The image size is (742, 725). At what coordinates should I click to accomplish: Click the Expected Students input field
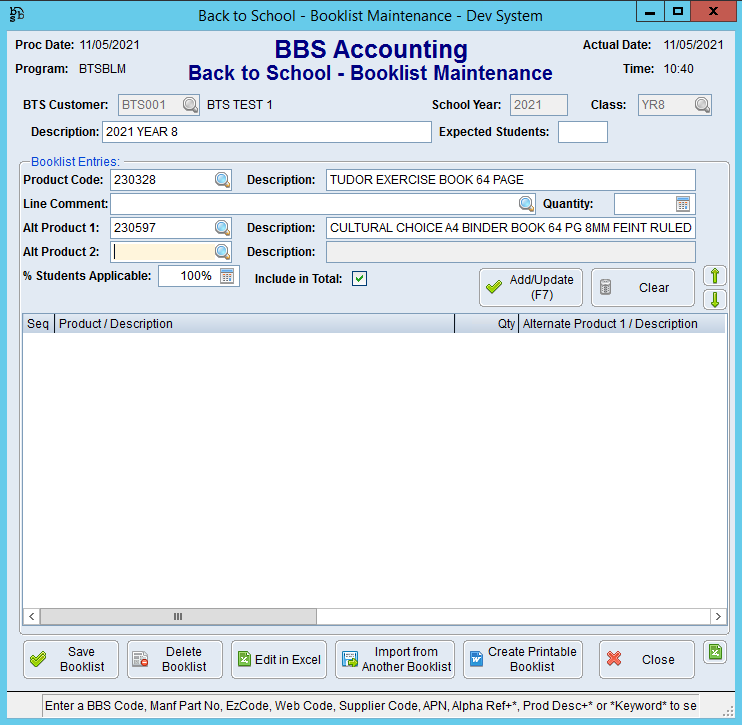click(582, 132)
